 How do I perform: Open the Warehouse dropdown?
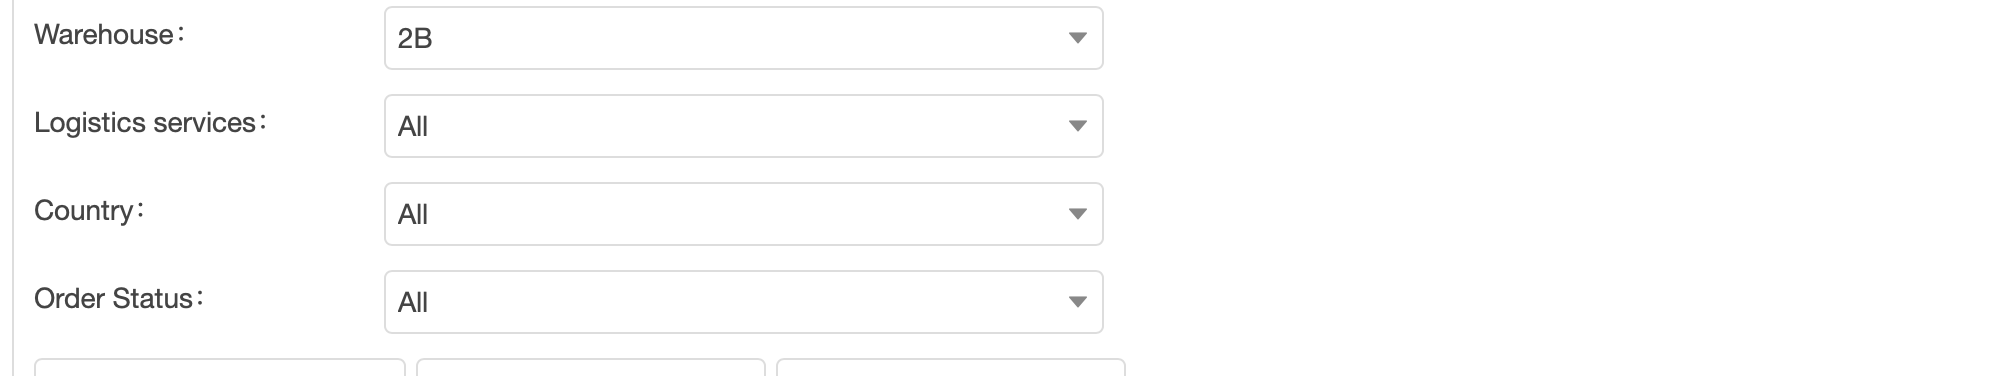[x=743, y=38]
